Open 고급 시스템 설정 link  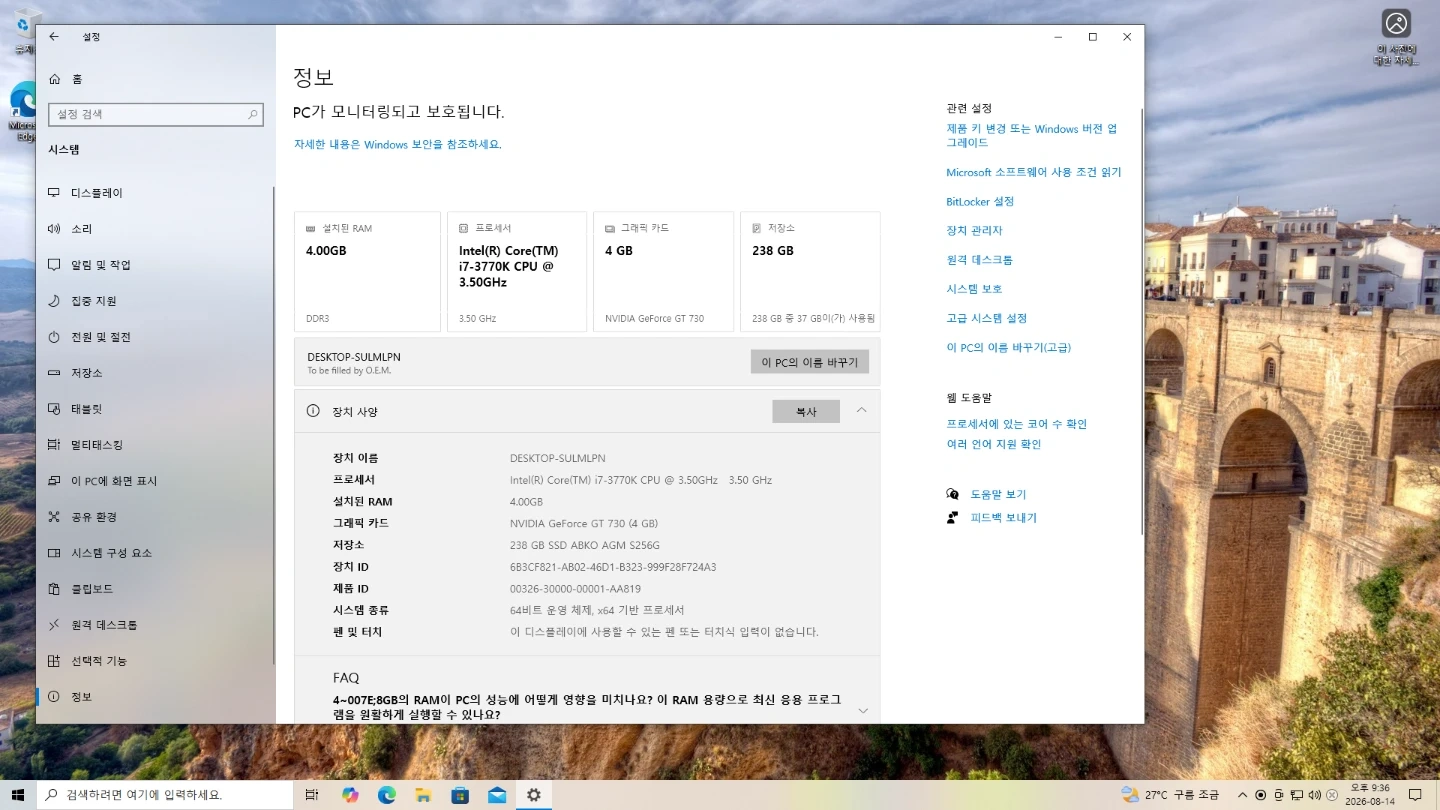[987, 318]
